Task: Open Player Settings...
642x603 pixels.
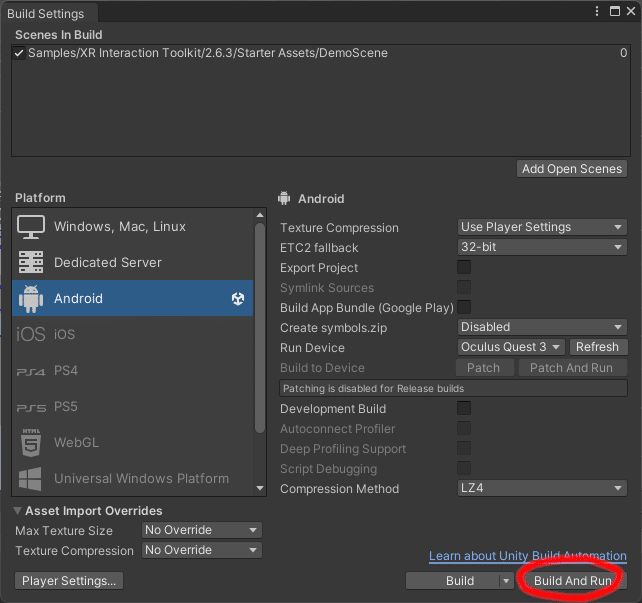Action: [69, 581]
